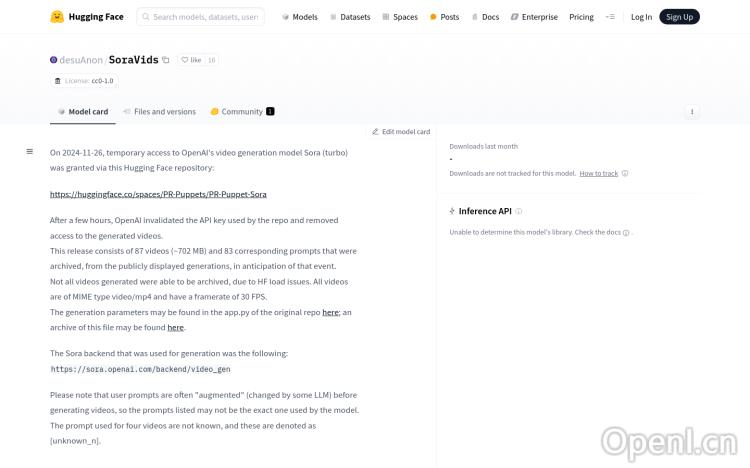The image size is (750, 468).
Task: Expand the navigation more-options menu
Action: coord(610,17)
